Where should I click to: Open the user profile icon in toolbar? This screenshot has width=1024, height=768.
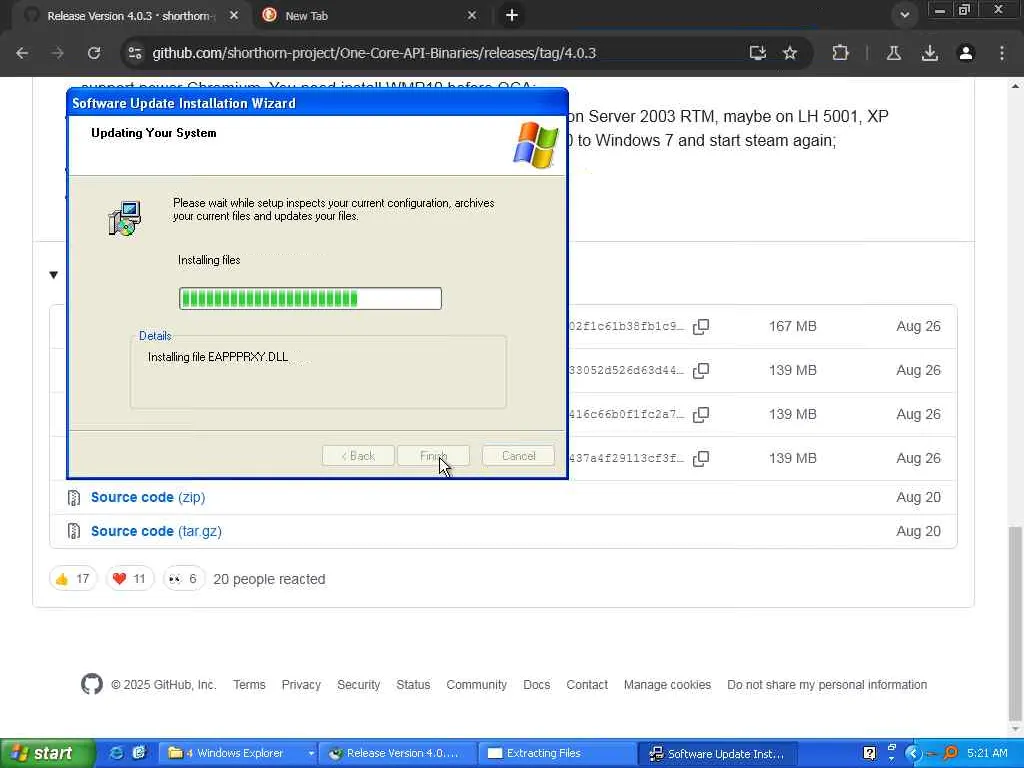click(966, 53)
